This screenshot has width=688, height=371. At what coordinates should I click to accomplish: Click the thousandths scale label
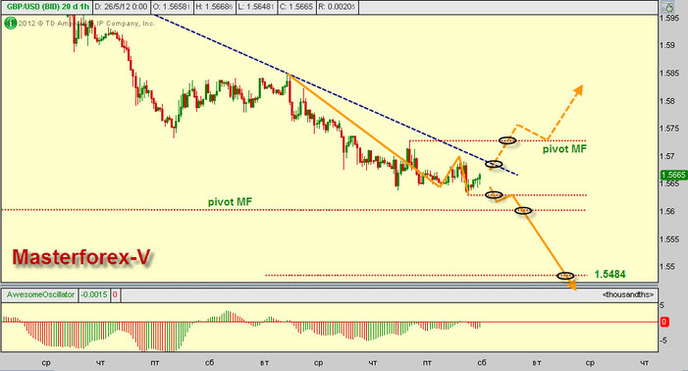[628, 295]
